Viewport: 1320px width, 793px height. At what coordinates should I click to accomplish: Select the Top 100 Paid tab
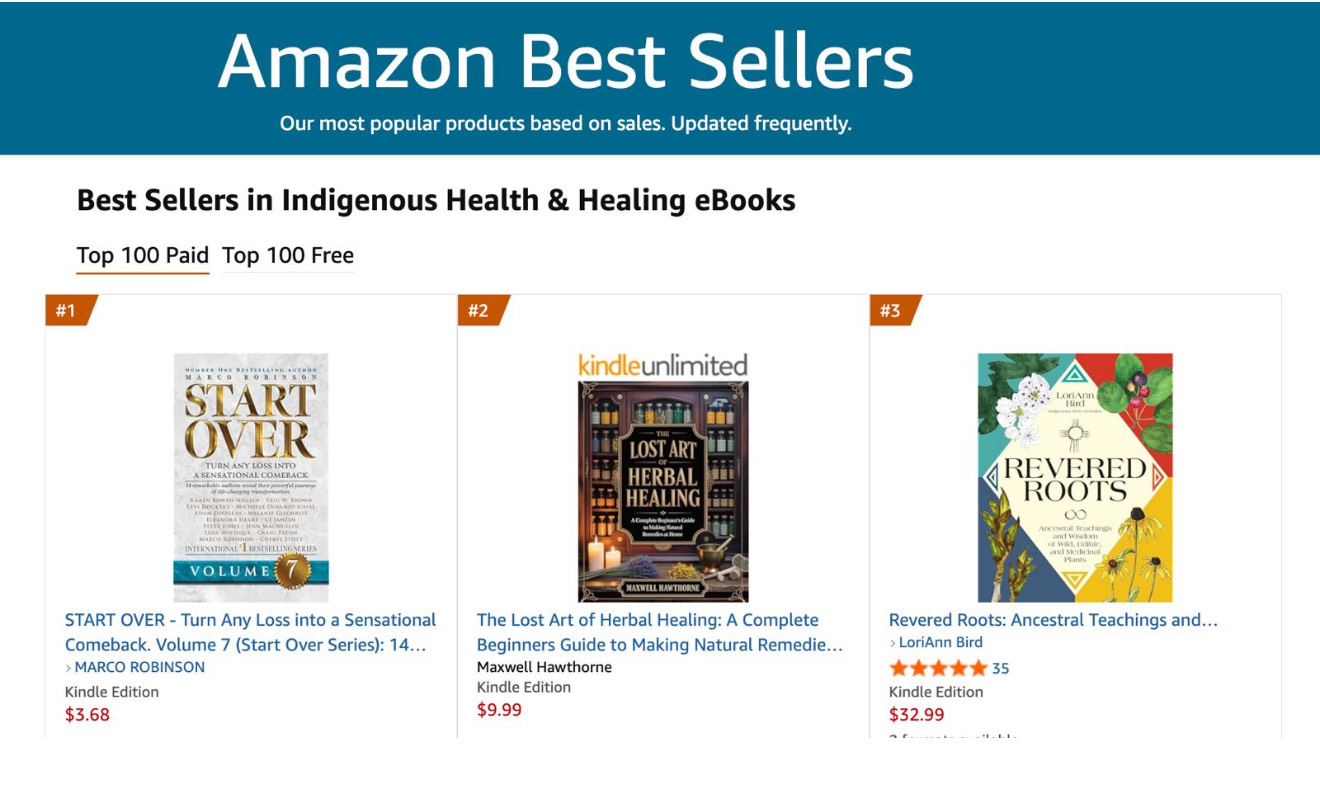tap(142, 256)
